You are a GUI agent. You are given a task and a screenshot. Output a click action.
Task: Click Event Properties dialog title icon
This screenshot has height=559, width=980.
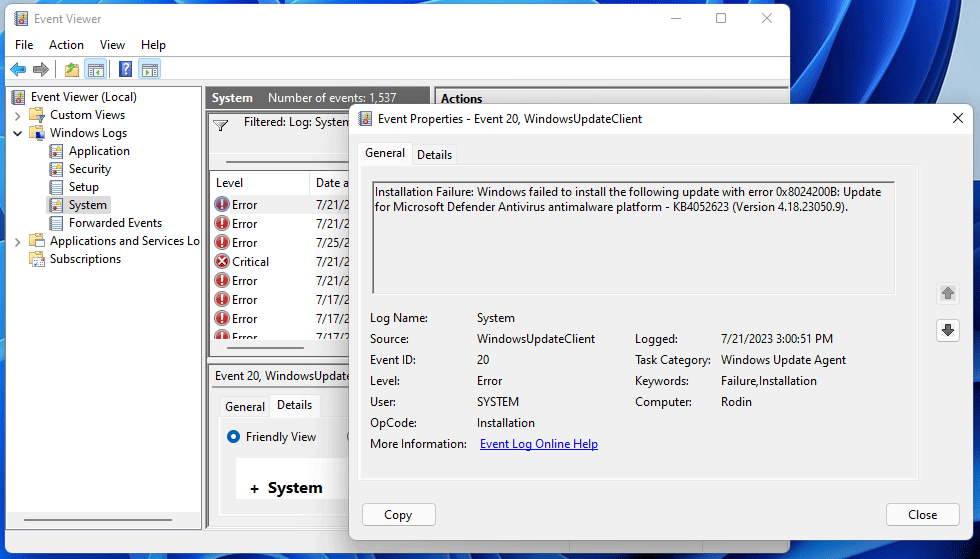point(365,119)
